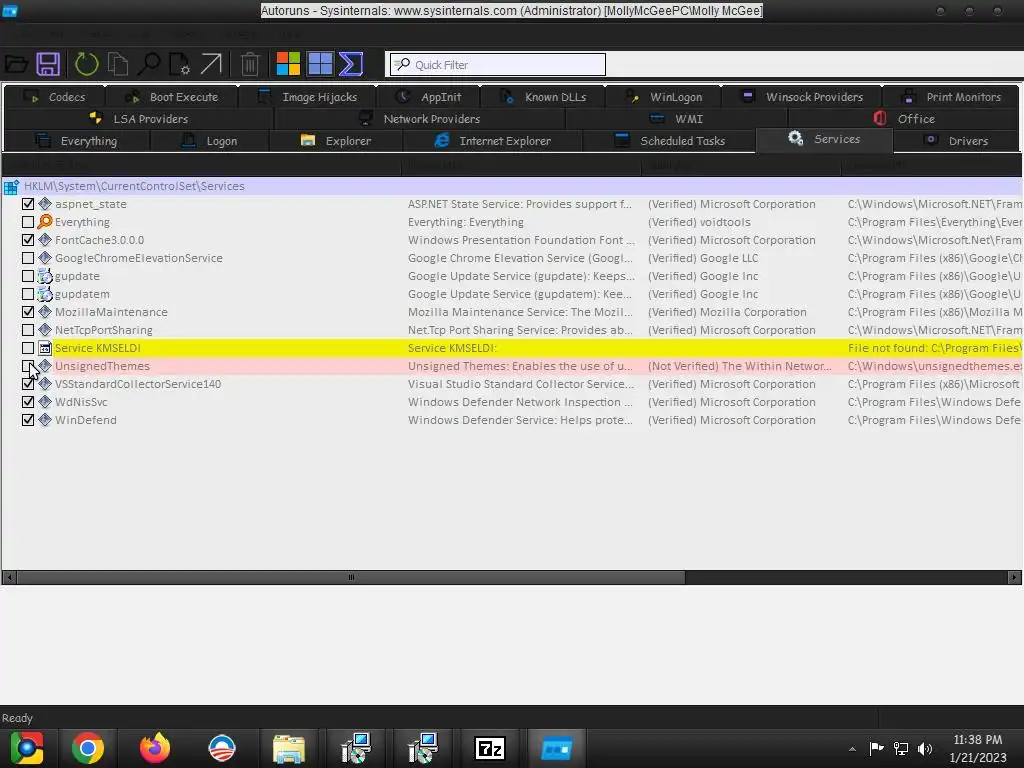1024x768 pixels.
Task: Click the gupdate service icon
Action: click(x=44, y=276)
